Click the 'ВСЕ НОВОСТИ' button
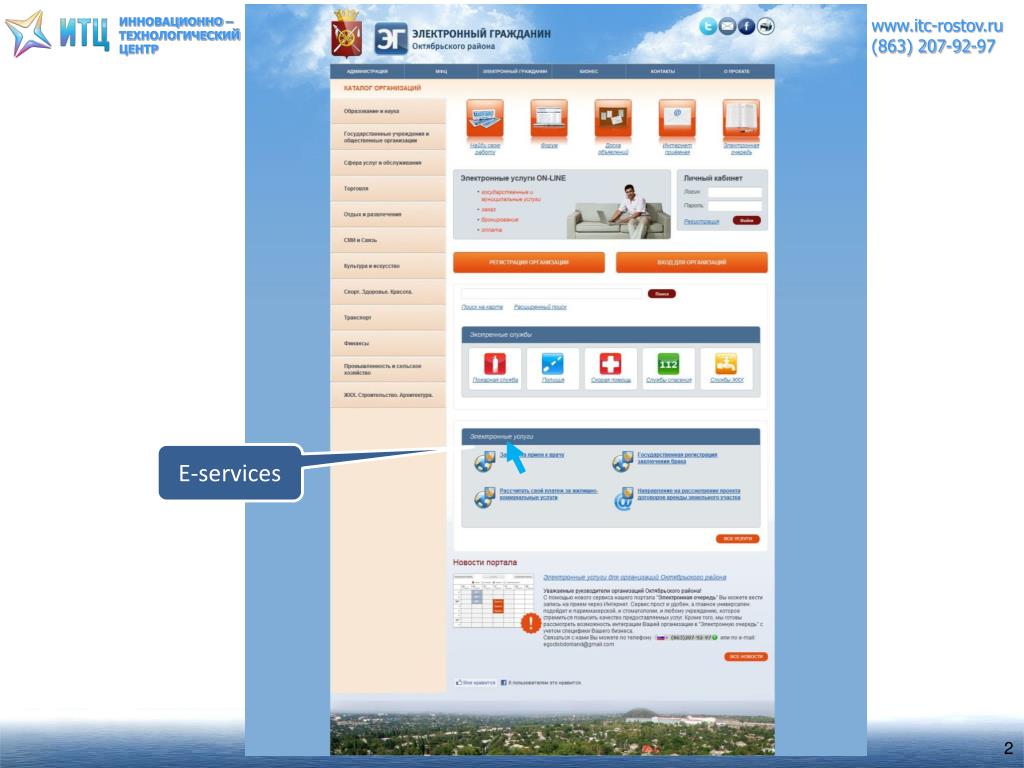The image size is (1024, 768). [746, 656]
